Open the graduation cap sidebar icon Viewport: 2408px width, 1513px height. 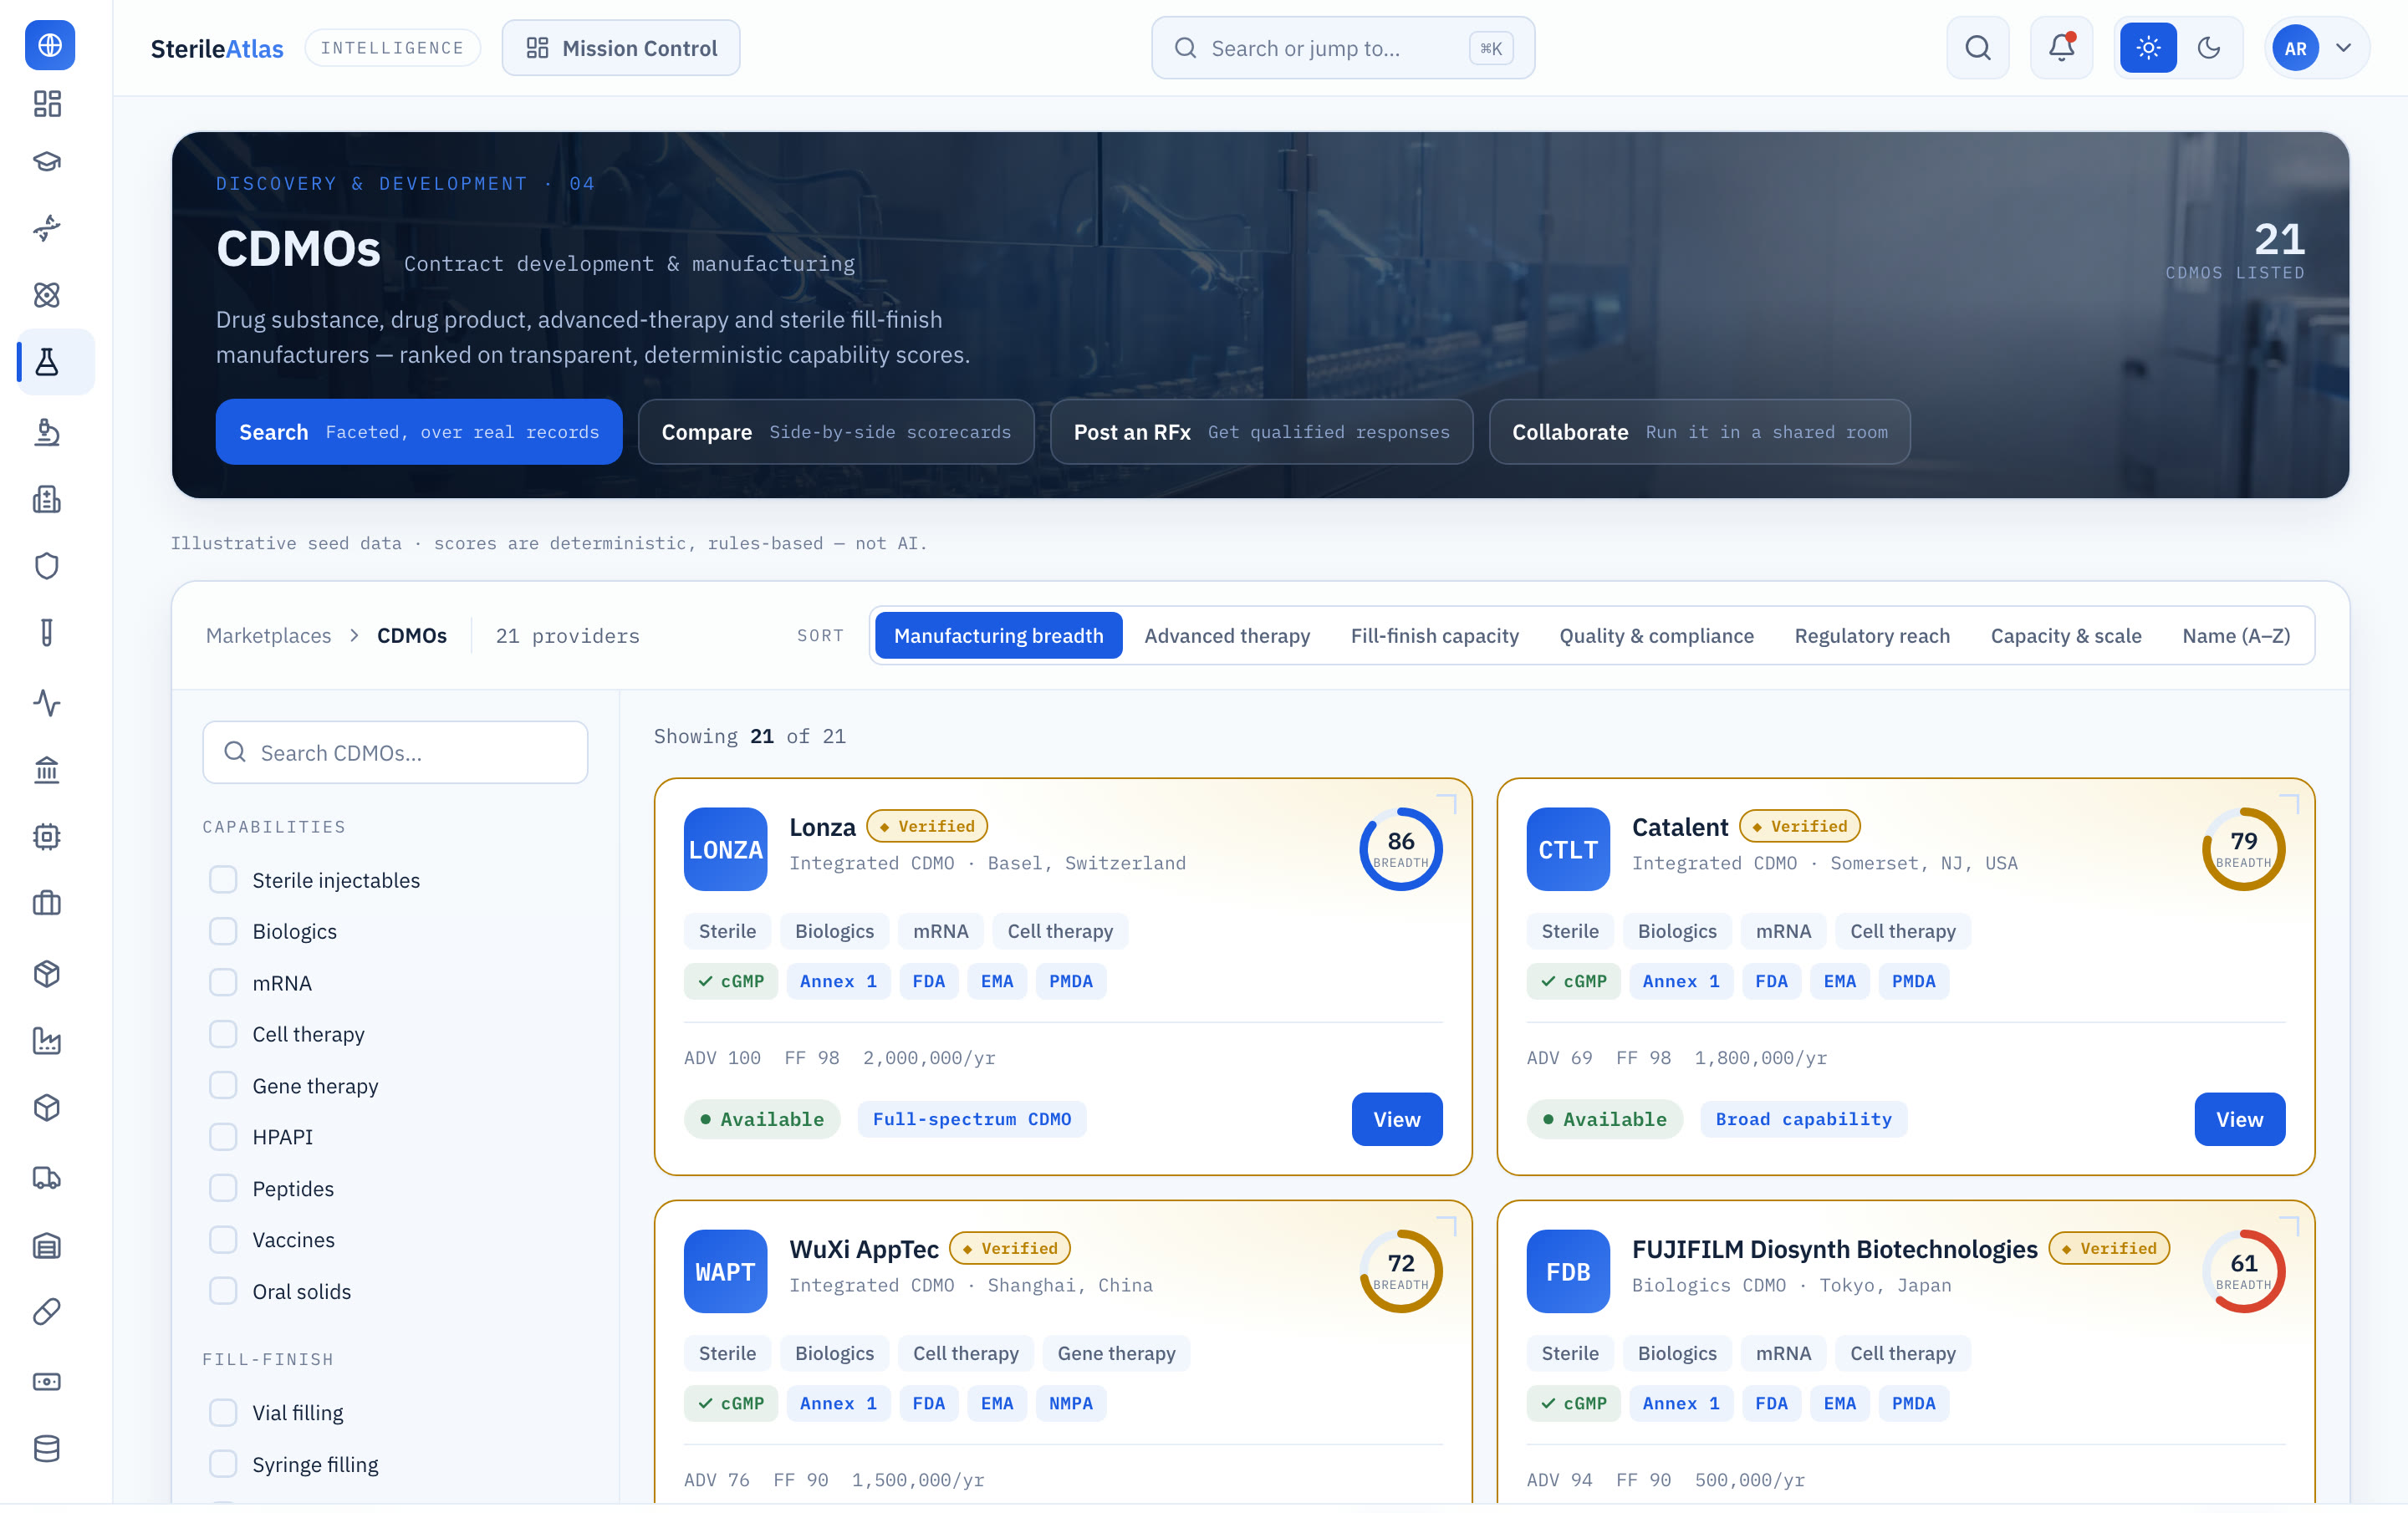47,161
